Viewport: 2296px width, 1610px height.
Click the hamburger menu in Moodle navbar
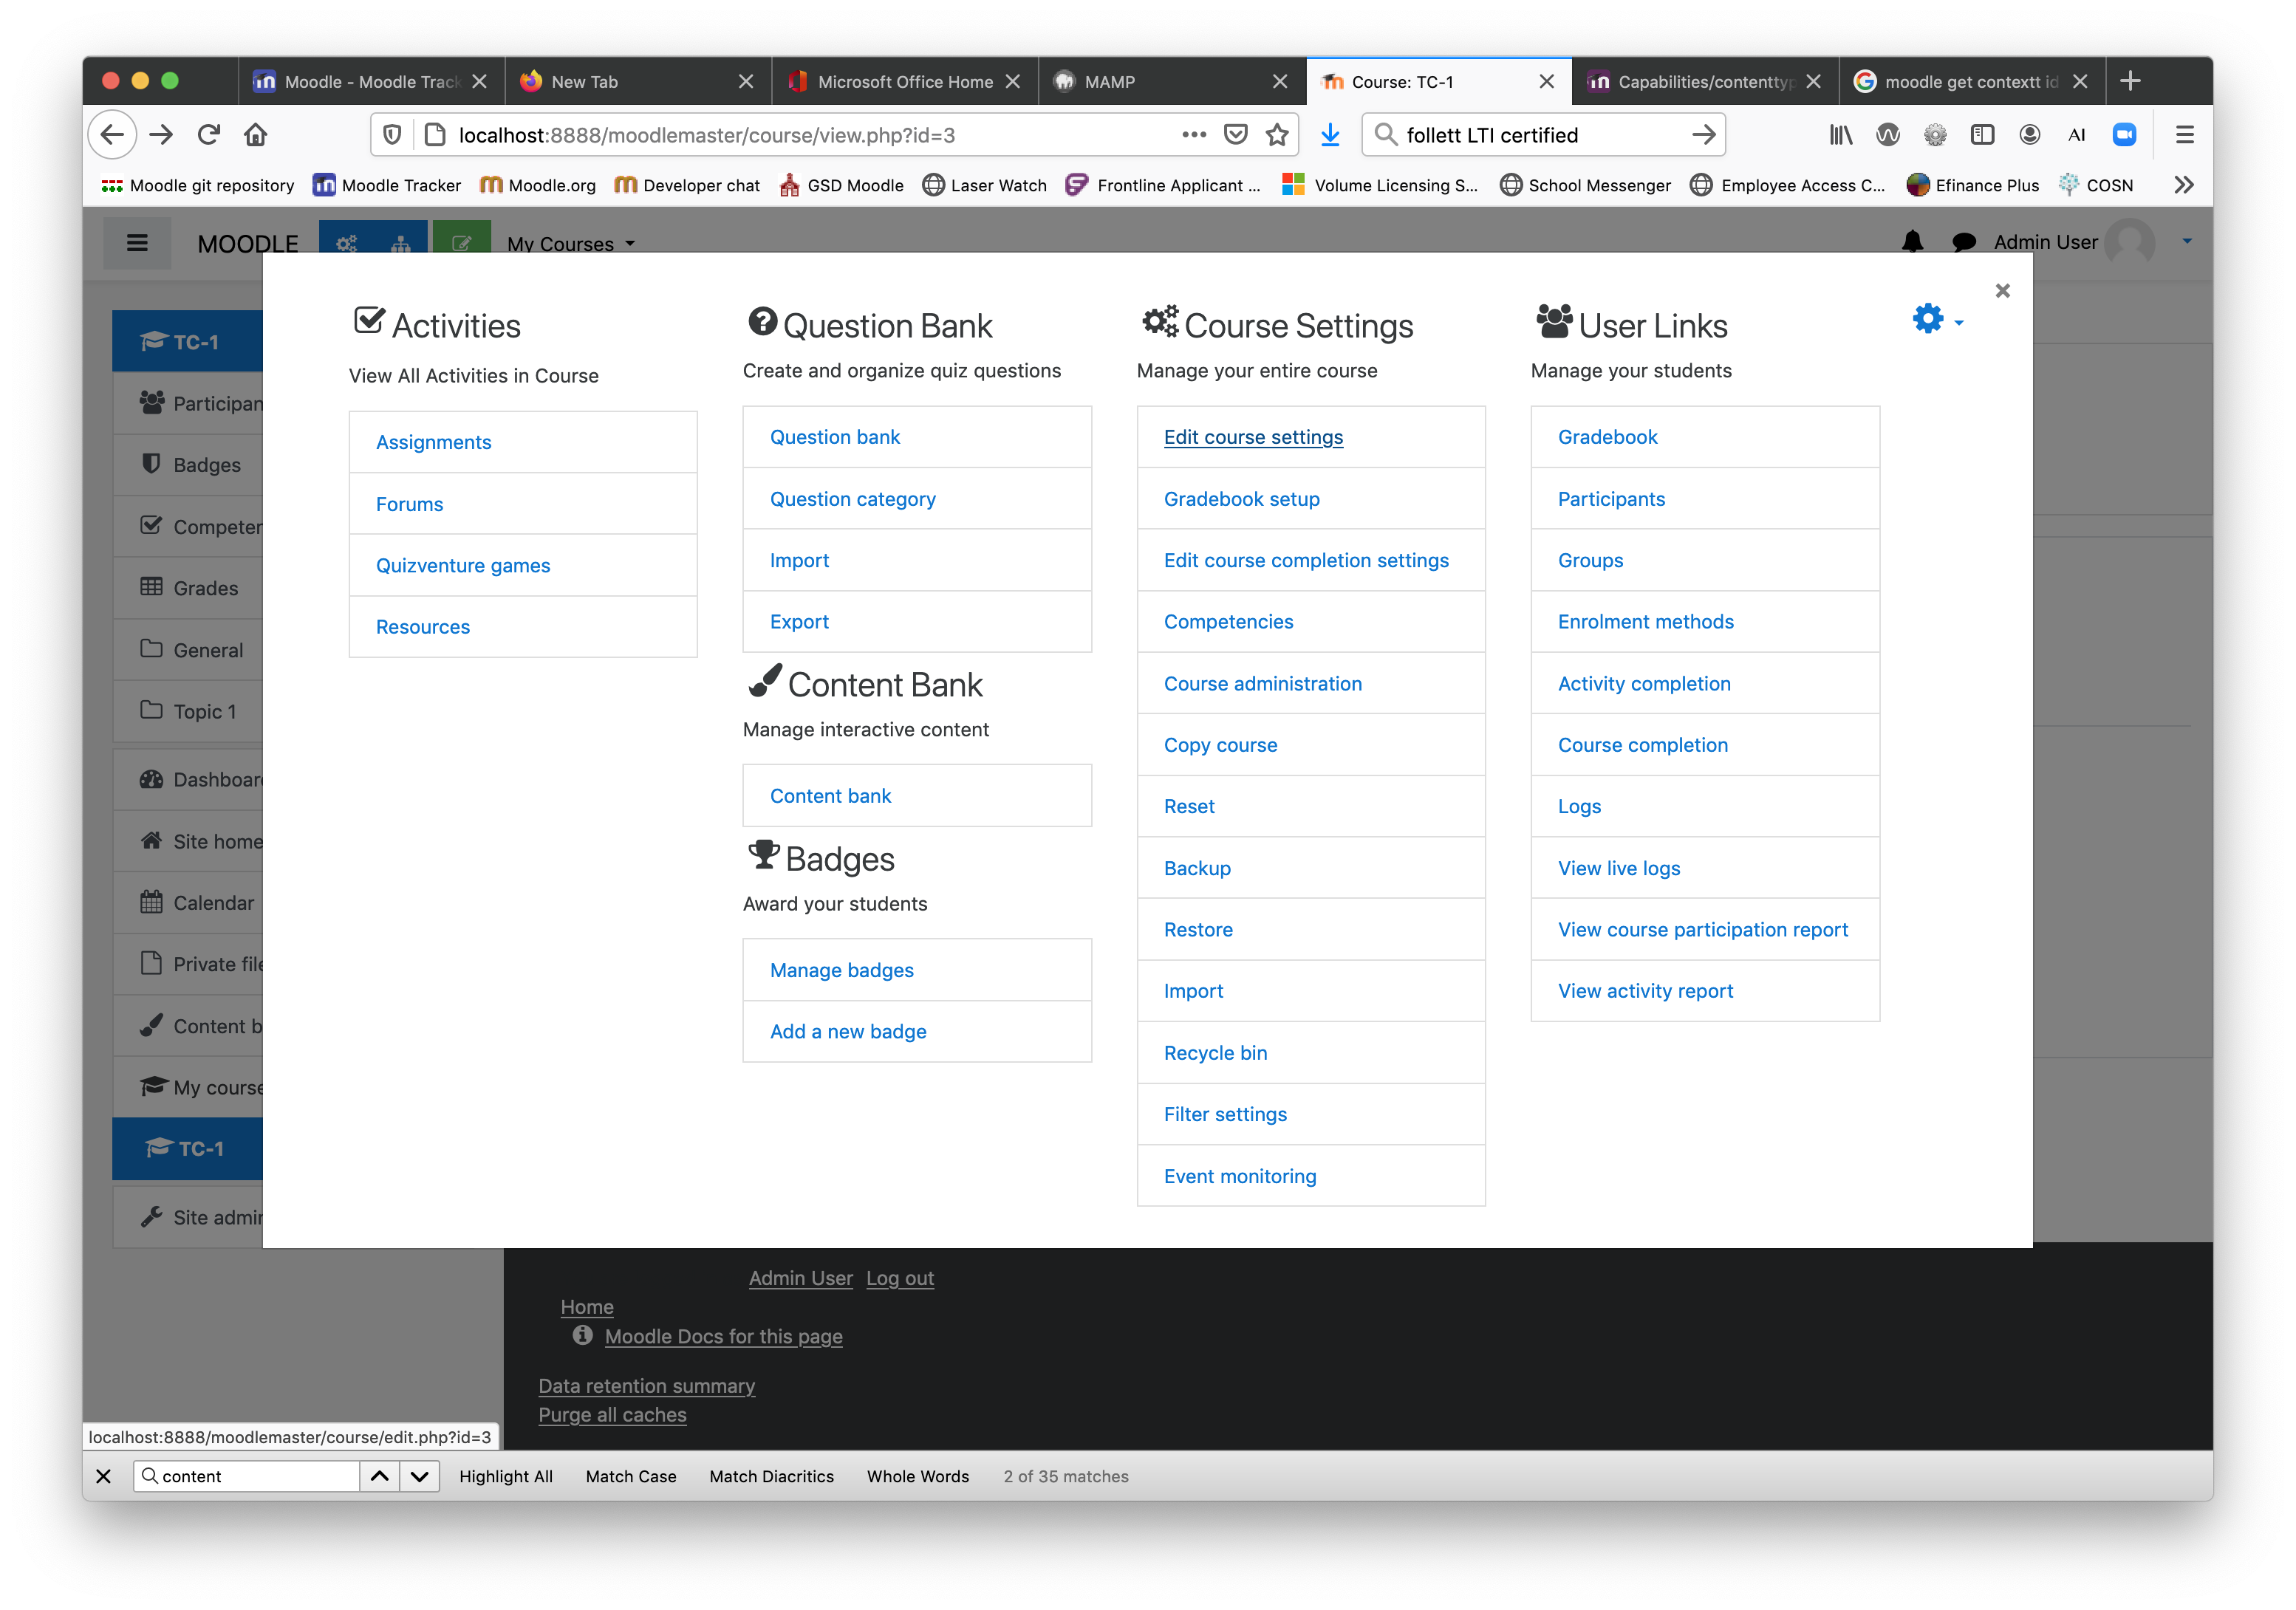point(137,243)
